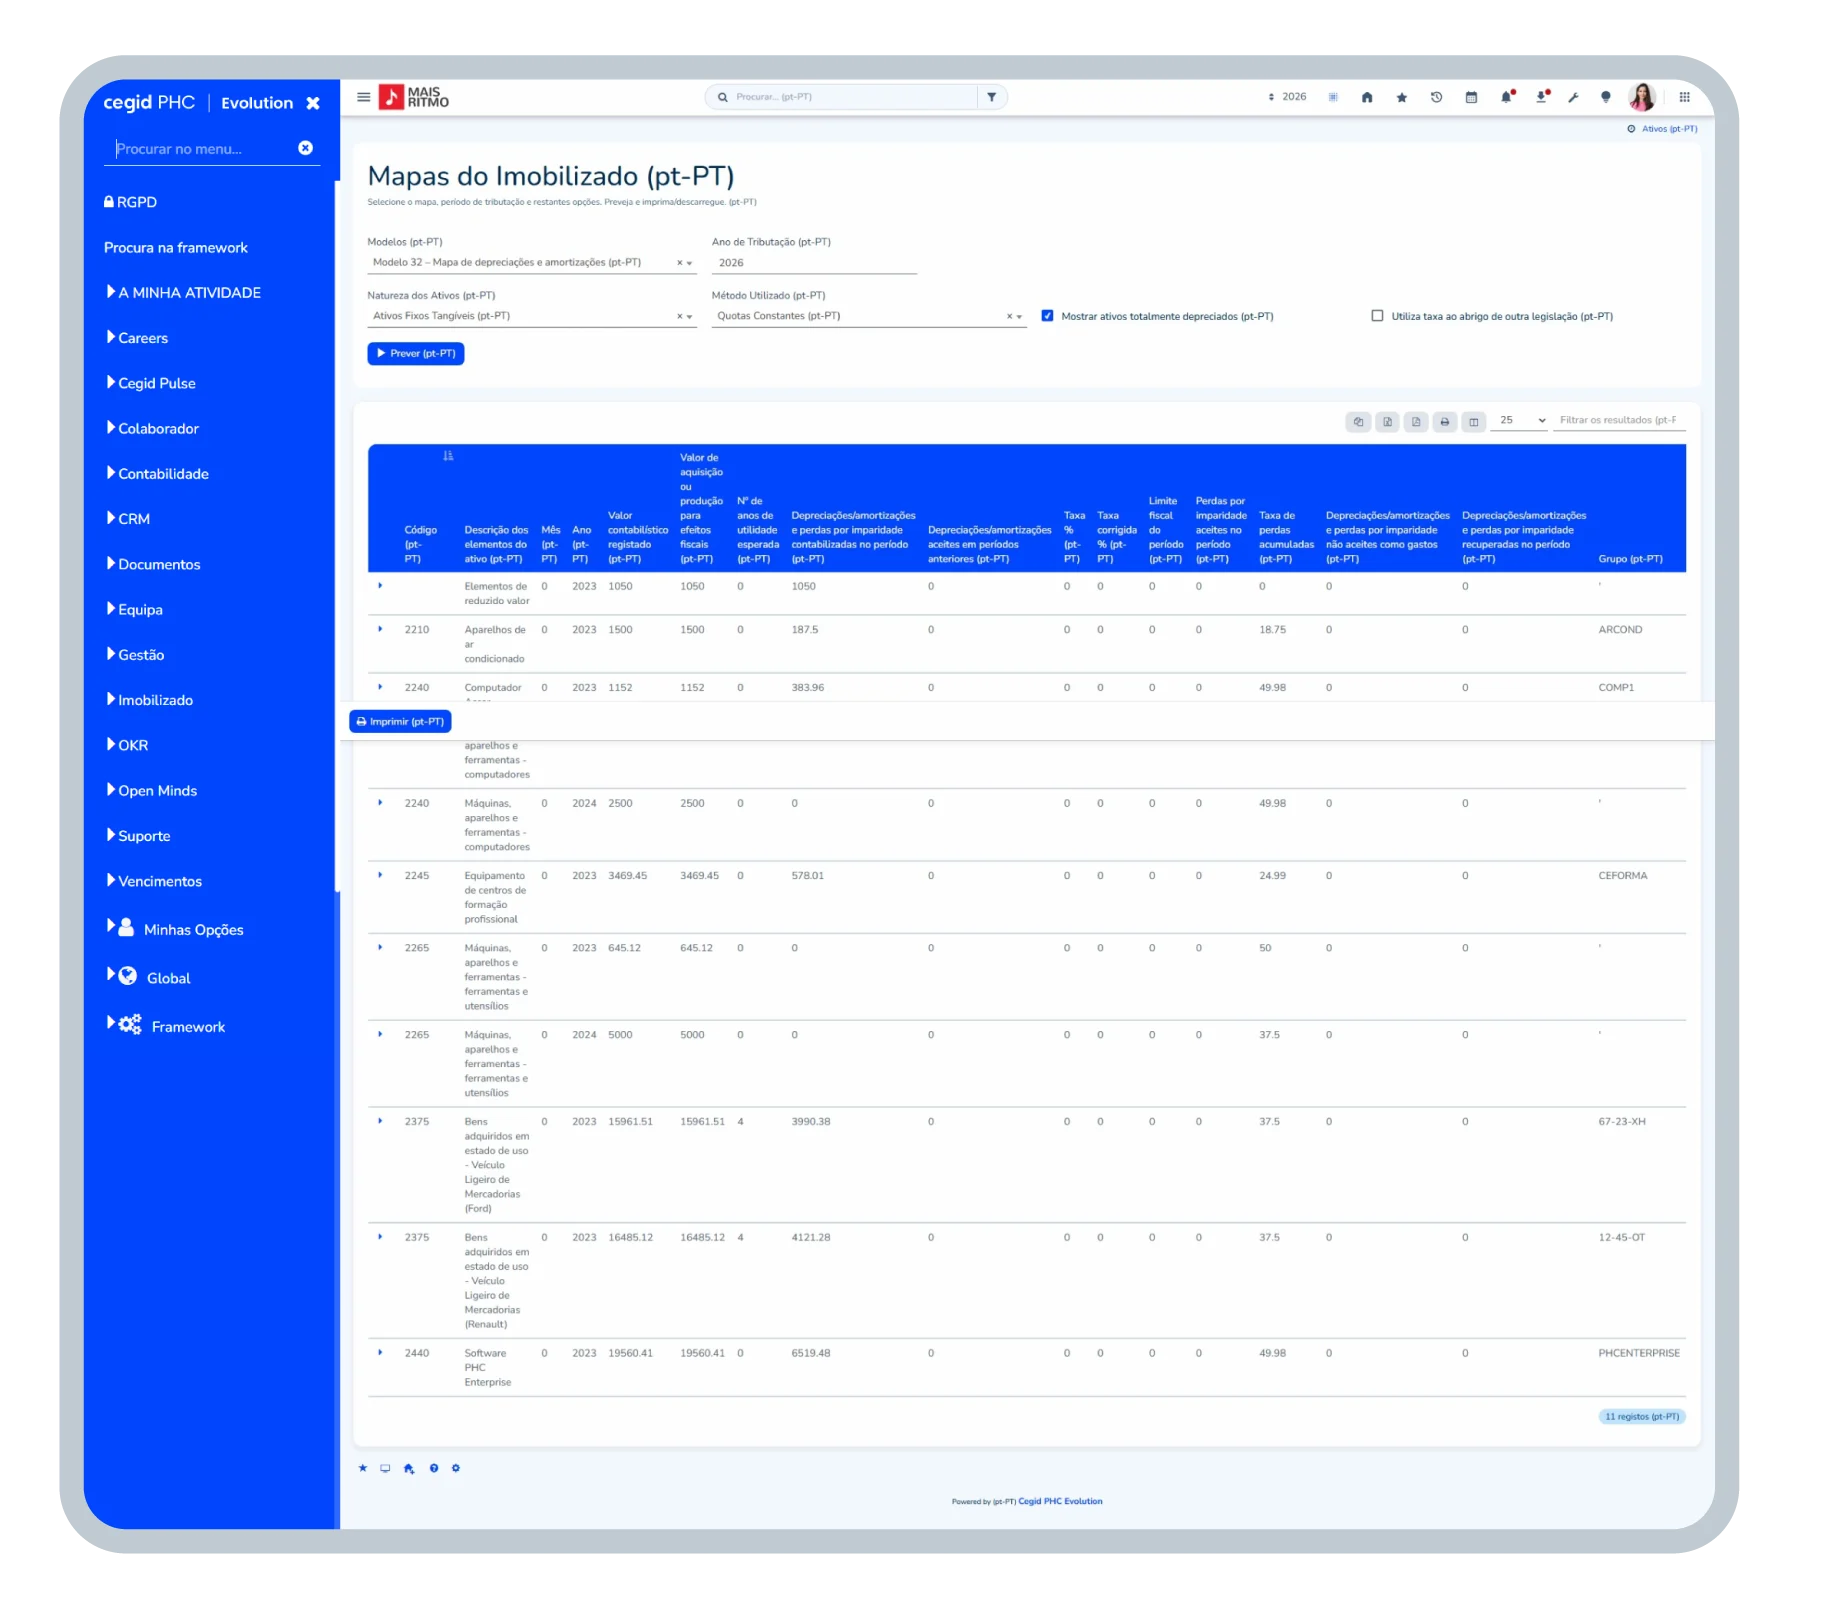Open the apps grid icon
1828x1609 pixels.
[1684, 97]
